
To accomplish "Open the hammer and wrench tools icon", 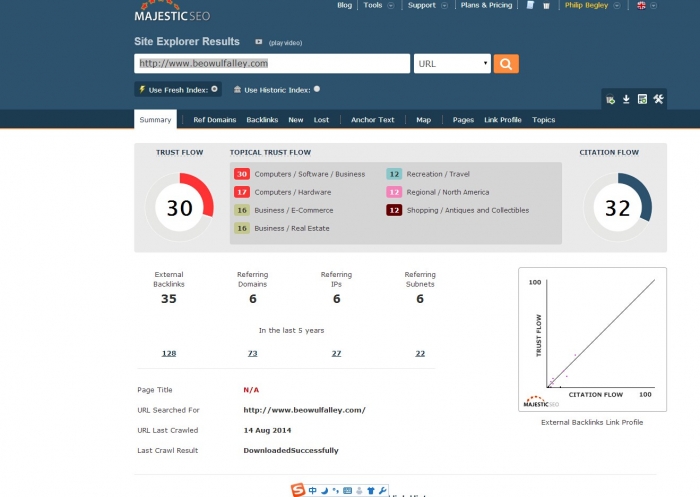I will [x=658, y=99].
